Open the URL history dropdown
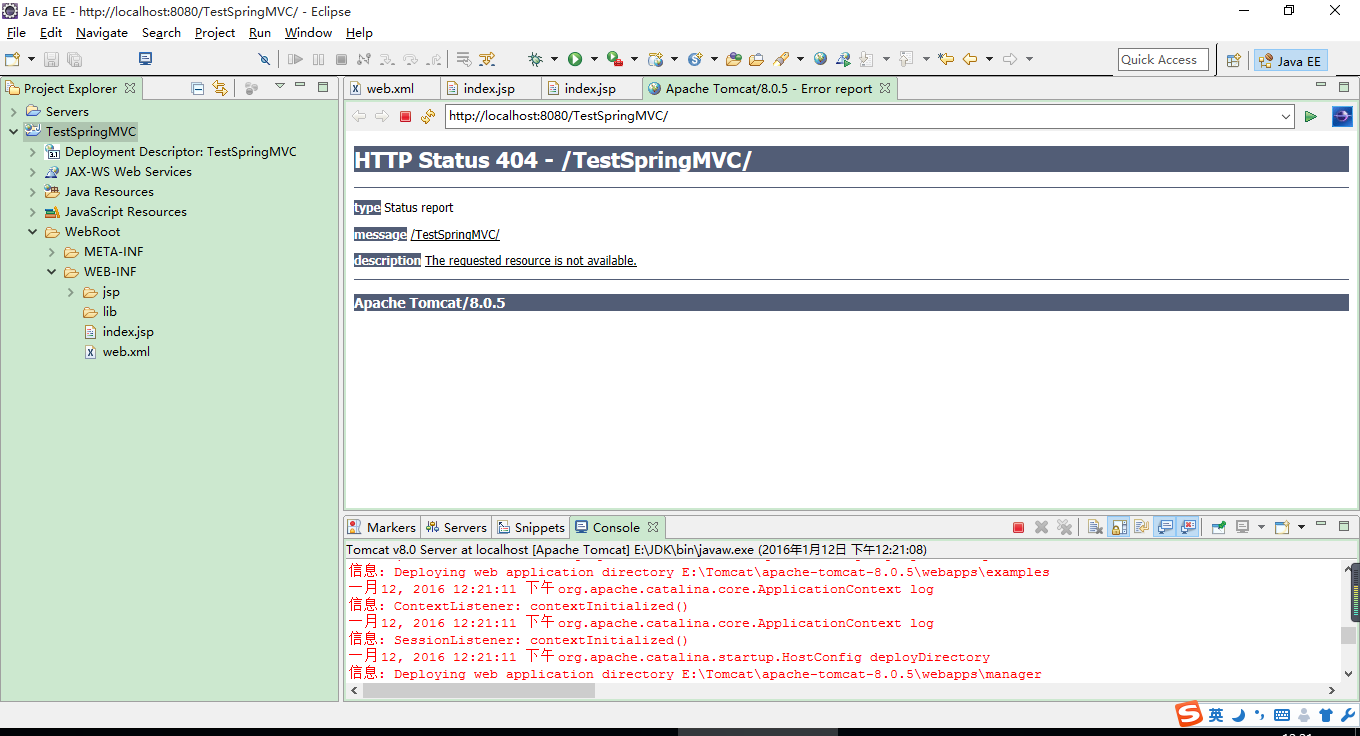 pyautogui.click(x=1286, y=116)
